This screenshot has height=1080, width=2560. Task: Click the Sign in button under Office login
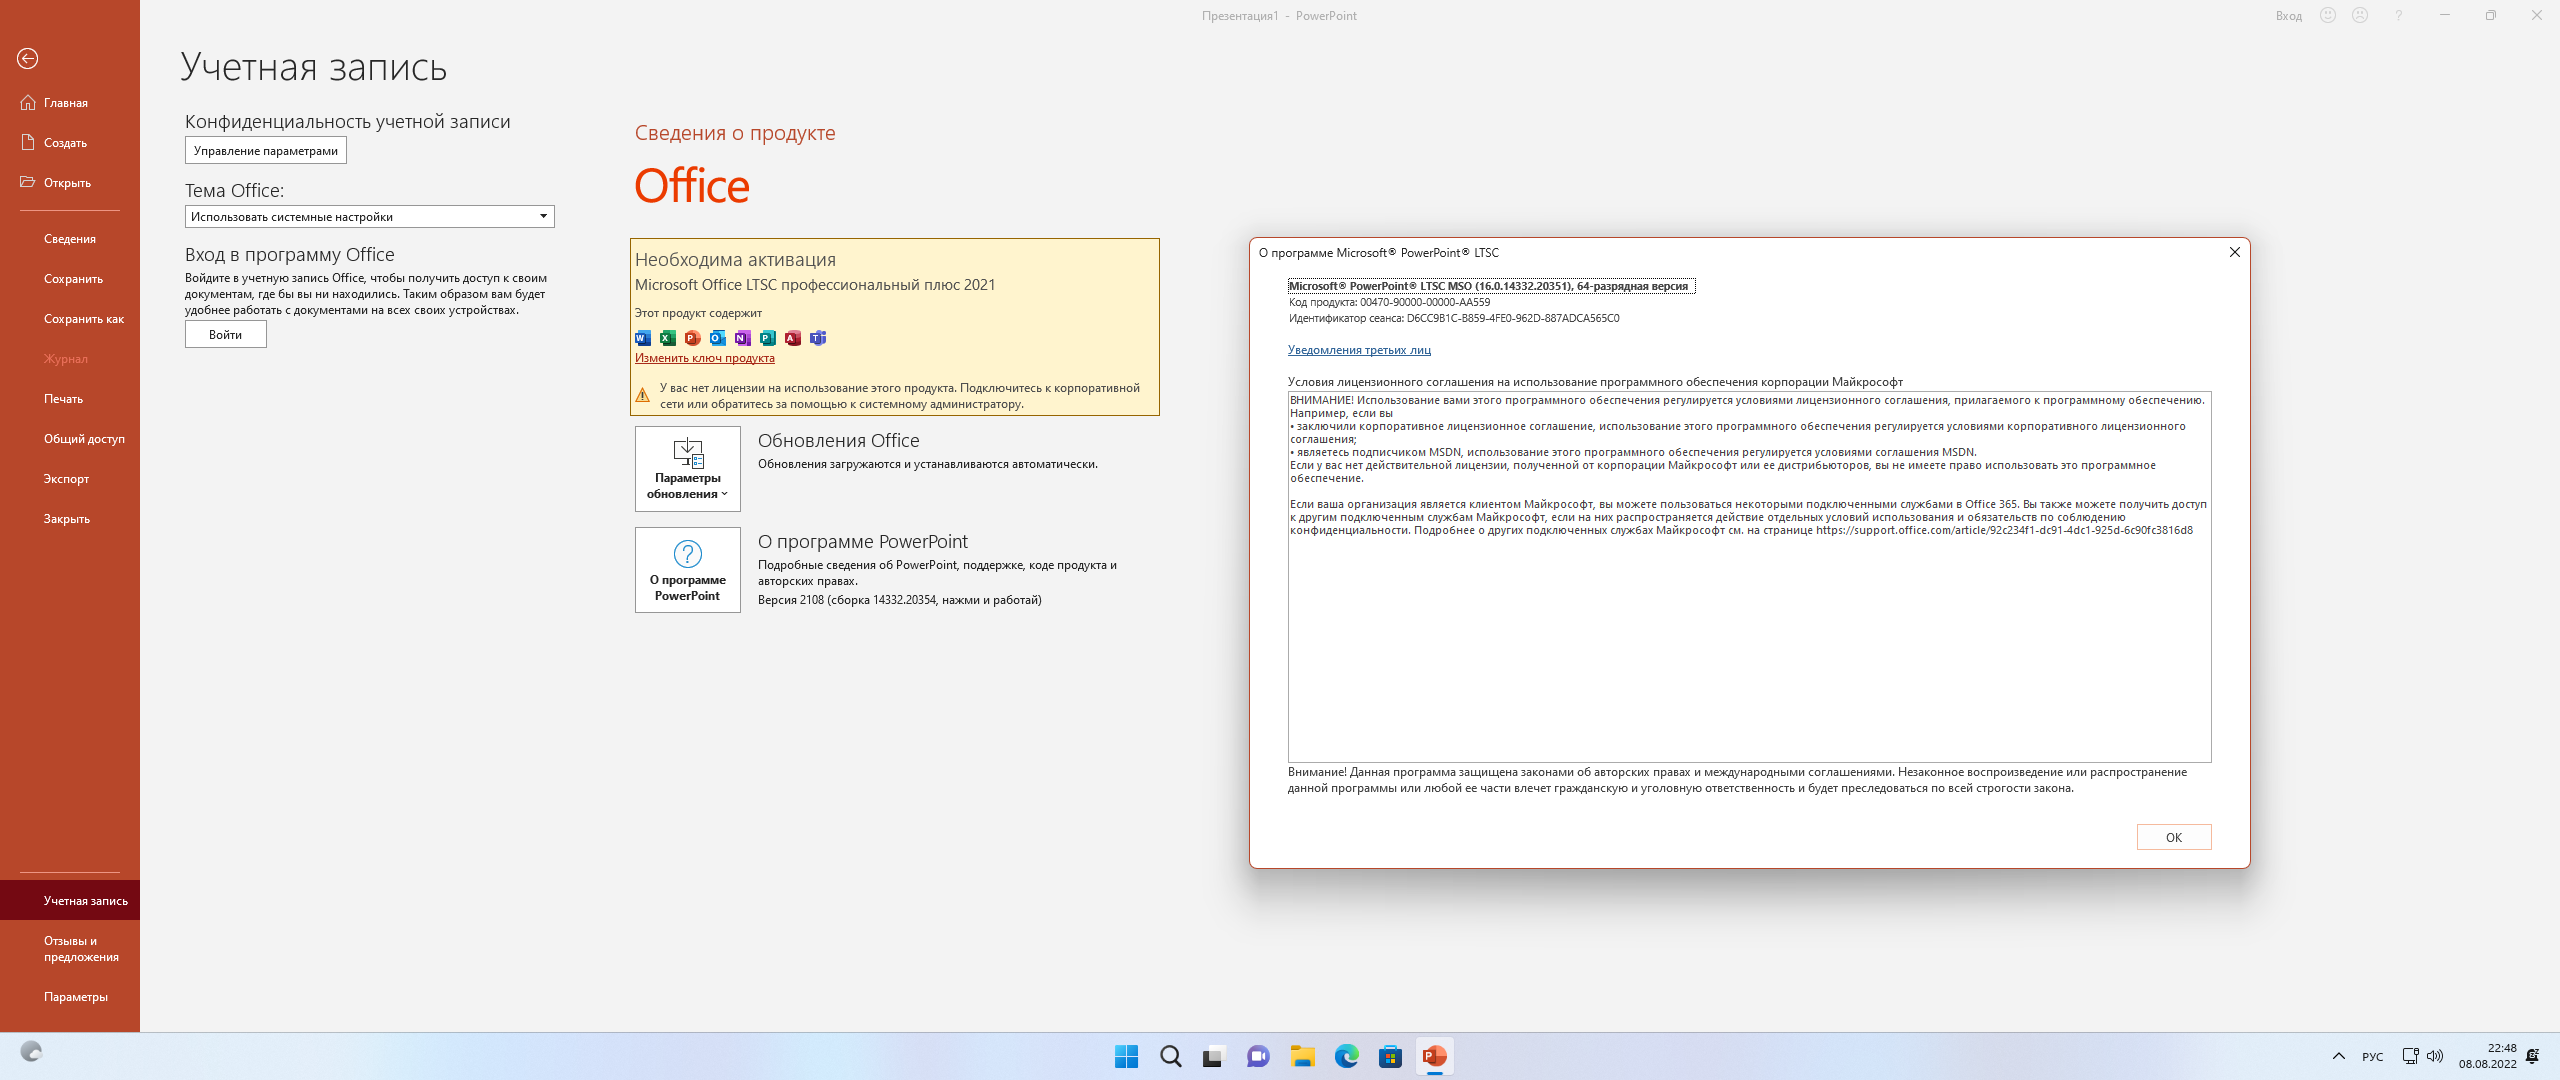tap(226, 335)
